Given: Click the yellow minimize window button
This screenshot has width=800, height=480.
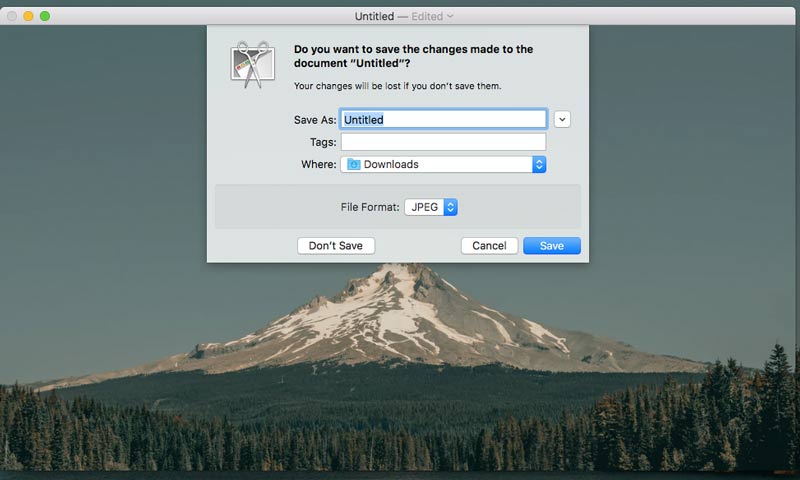Looking at the screenshot, I should point(29,16).
